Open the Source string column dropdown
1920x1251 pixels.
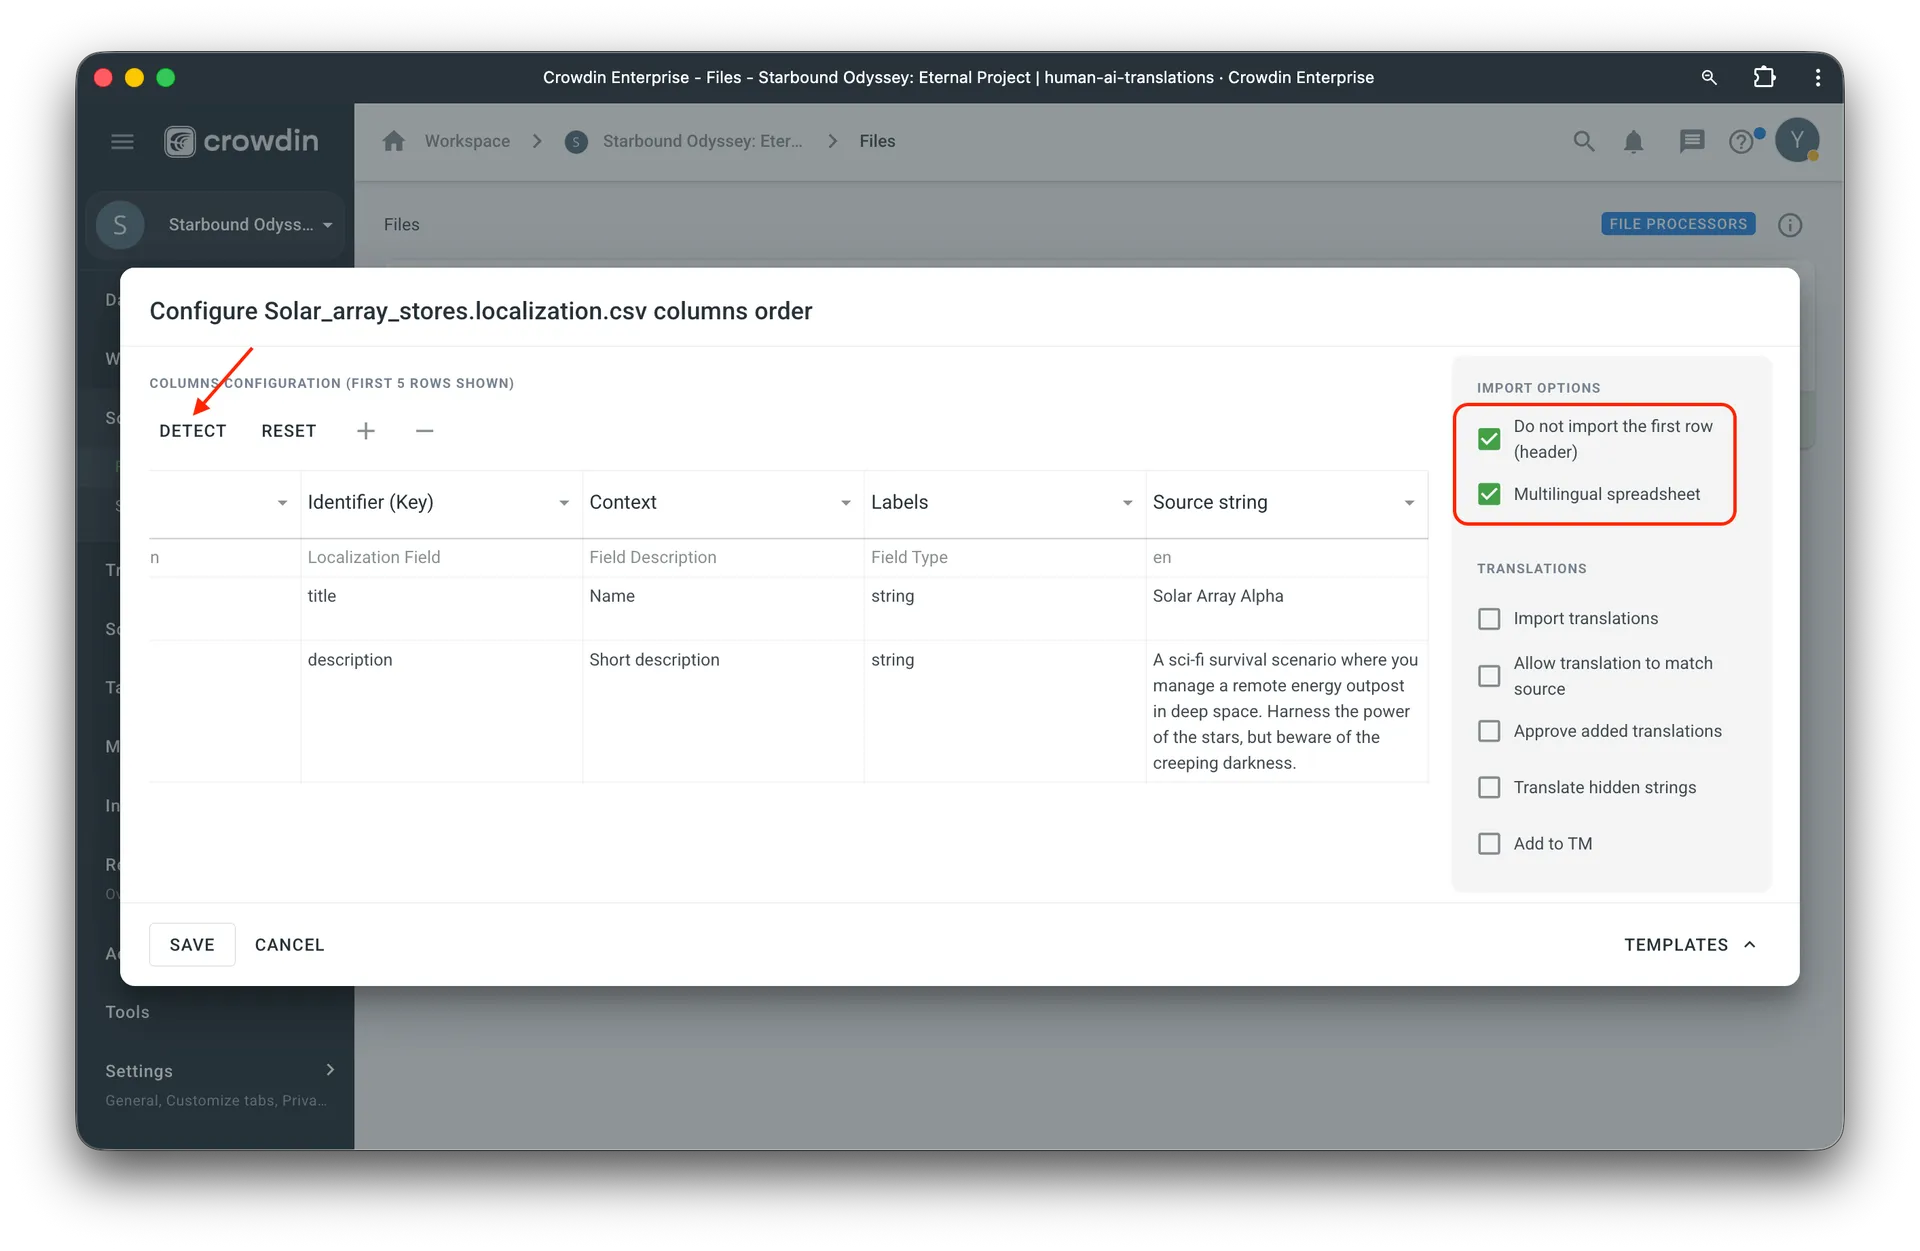tap(1410, 503)
